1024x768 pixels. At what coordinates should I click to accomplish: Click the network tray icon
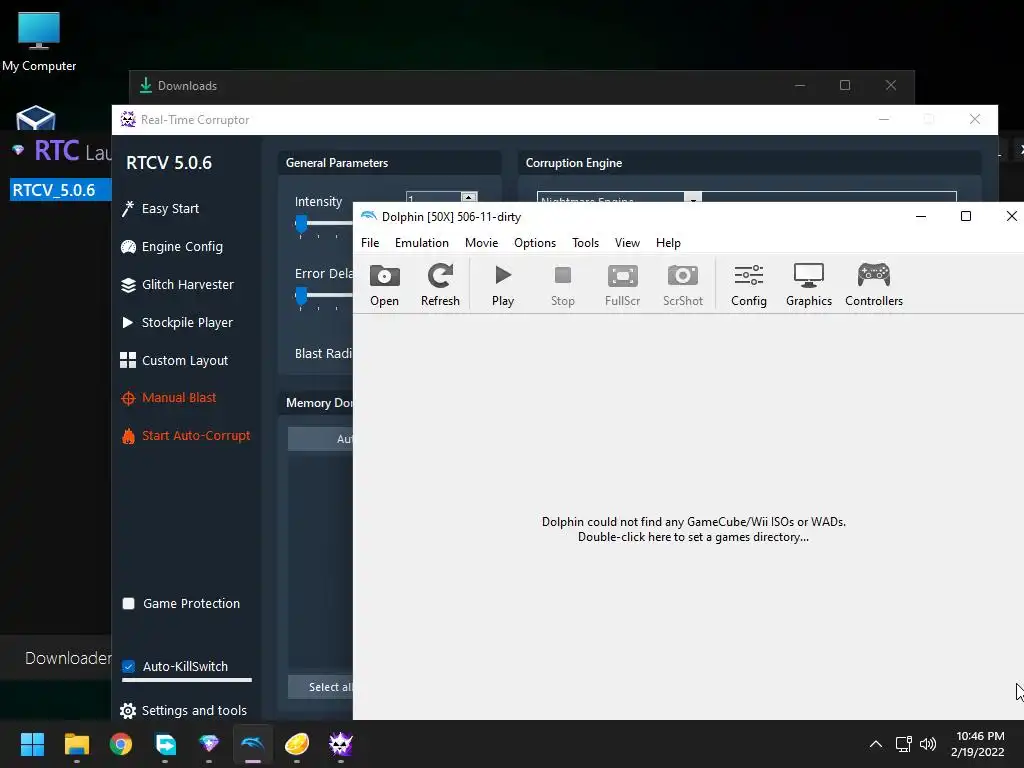pos(903,744)
